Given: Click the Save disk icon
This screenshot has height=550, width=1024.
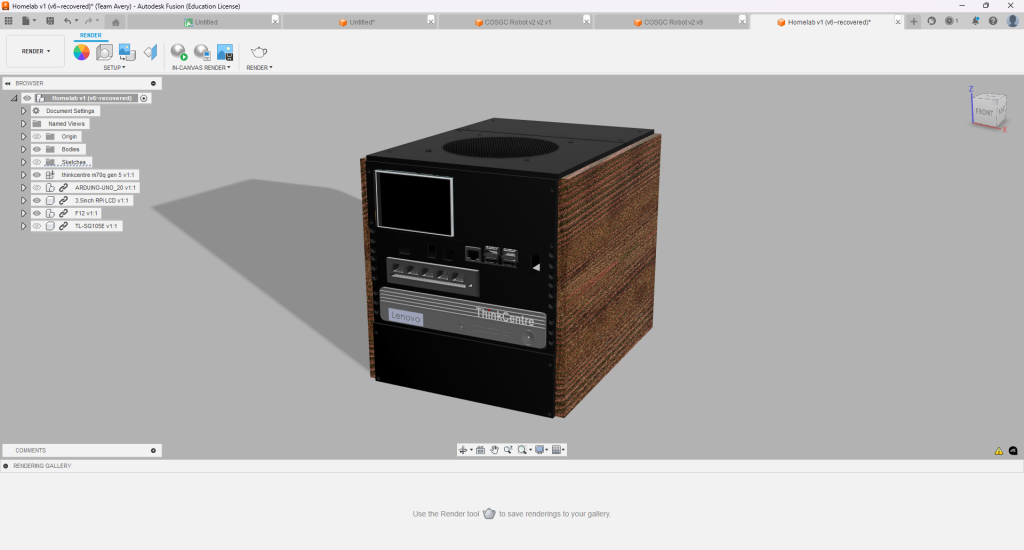Looking at the screenshot, I should point(50,21).
